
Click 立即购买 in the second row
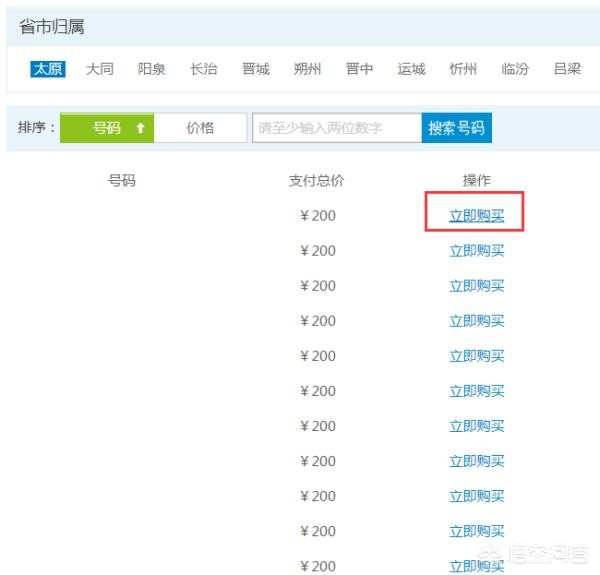(x=476, y=251)
